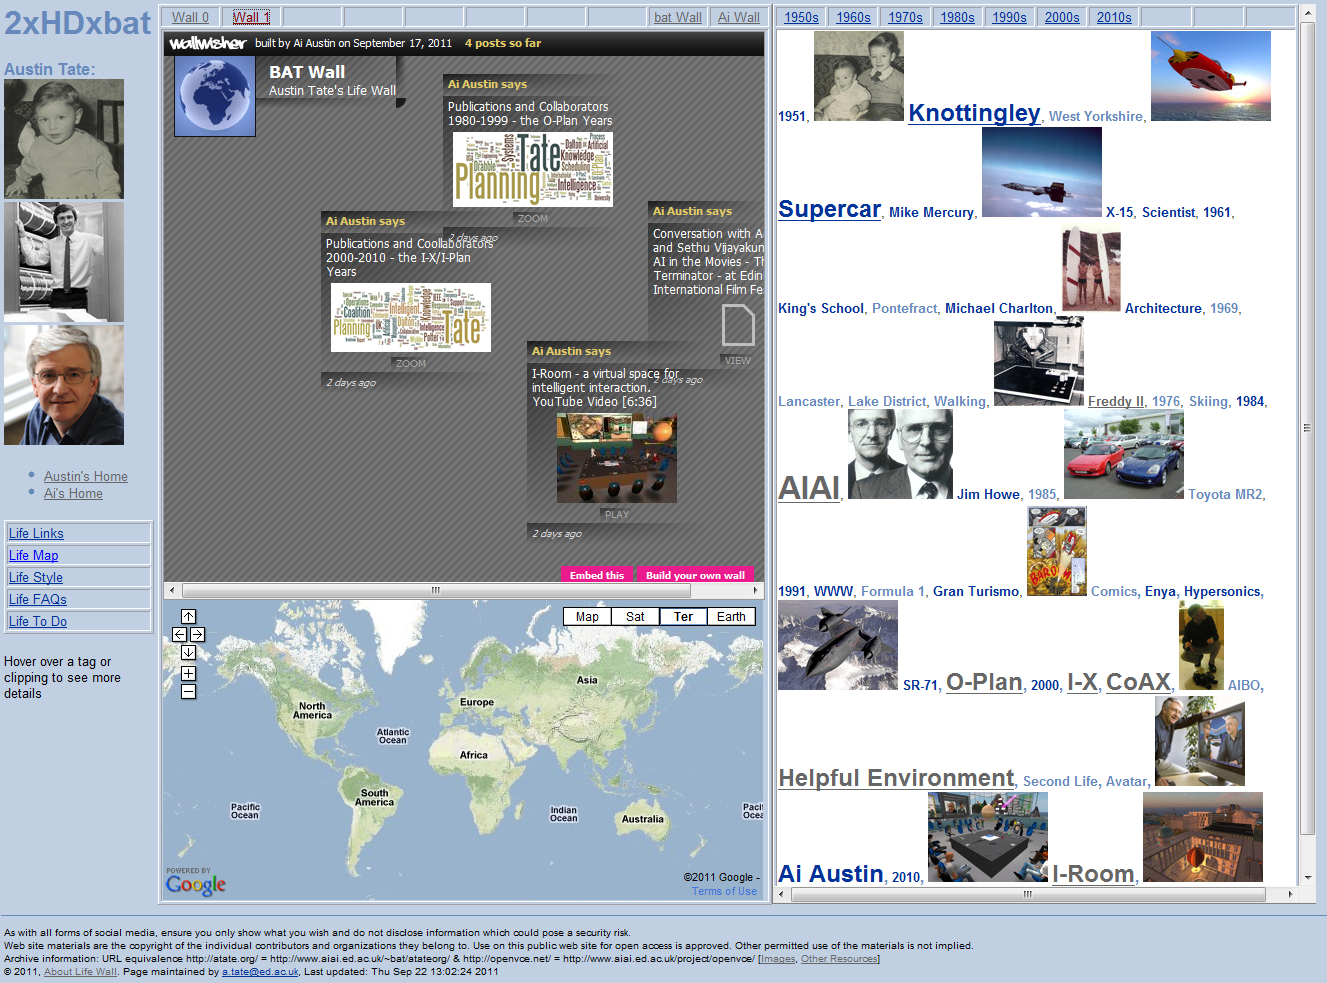
Task: Open the Wall 0 tab
Action: [190, 17]
